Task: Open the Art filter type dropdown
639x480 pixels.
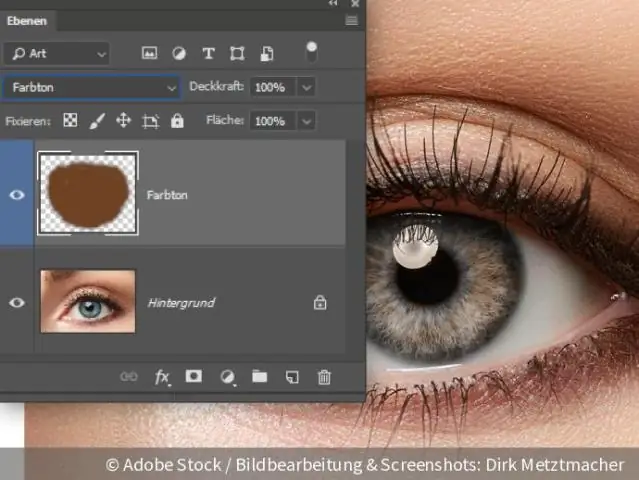Action: [56, 53]
